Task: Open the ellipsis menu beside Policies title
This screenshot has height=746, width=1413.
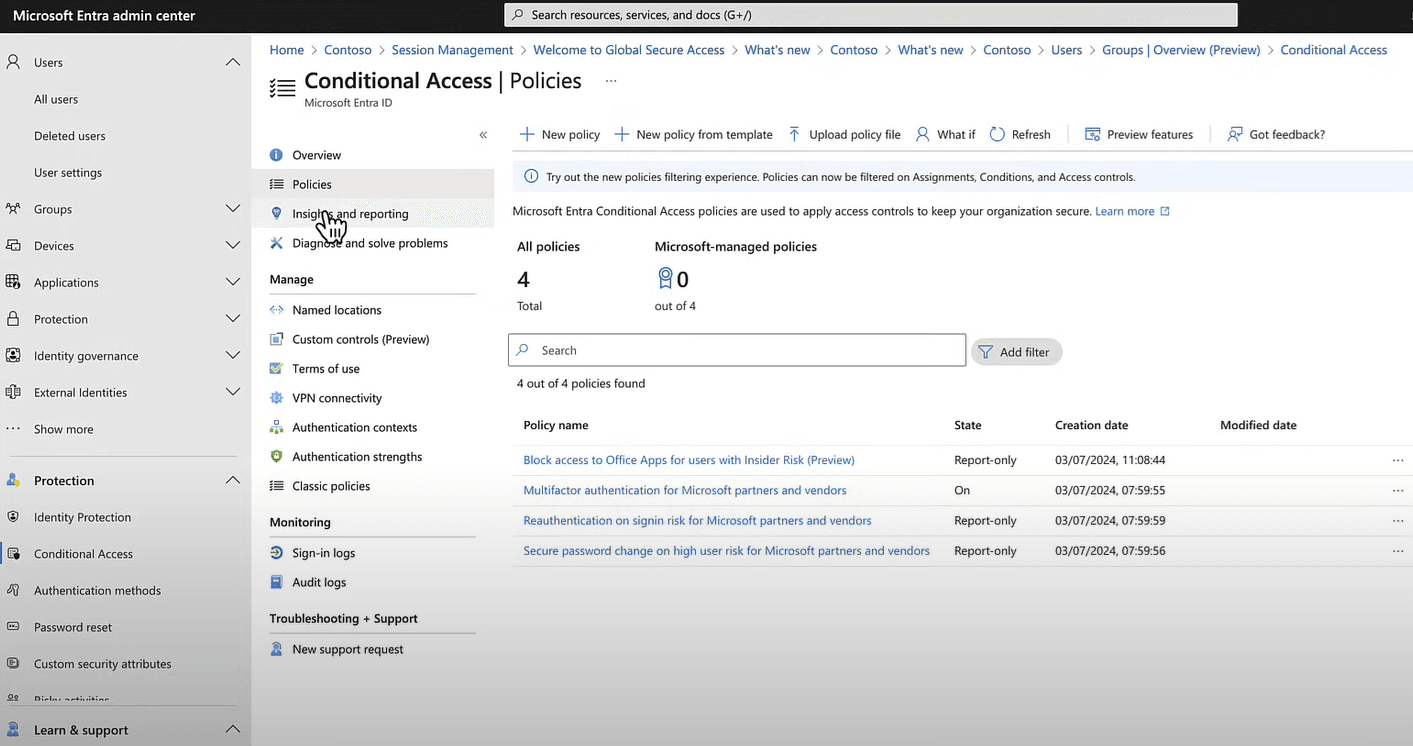Action: coord(611,81)
